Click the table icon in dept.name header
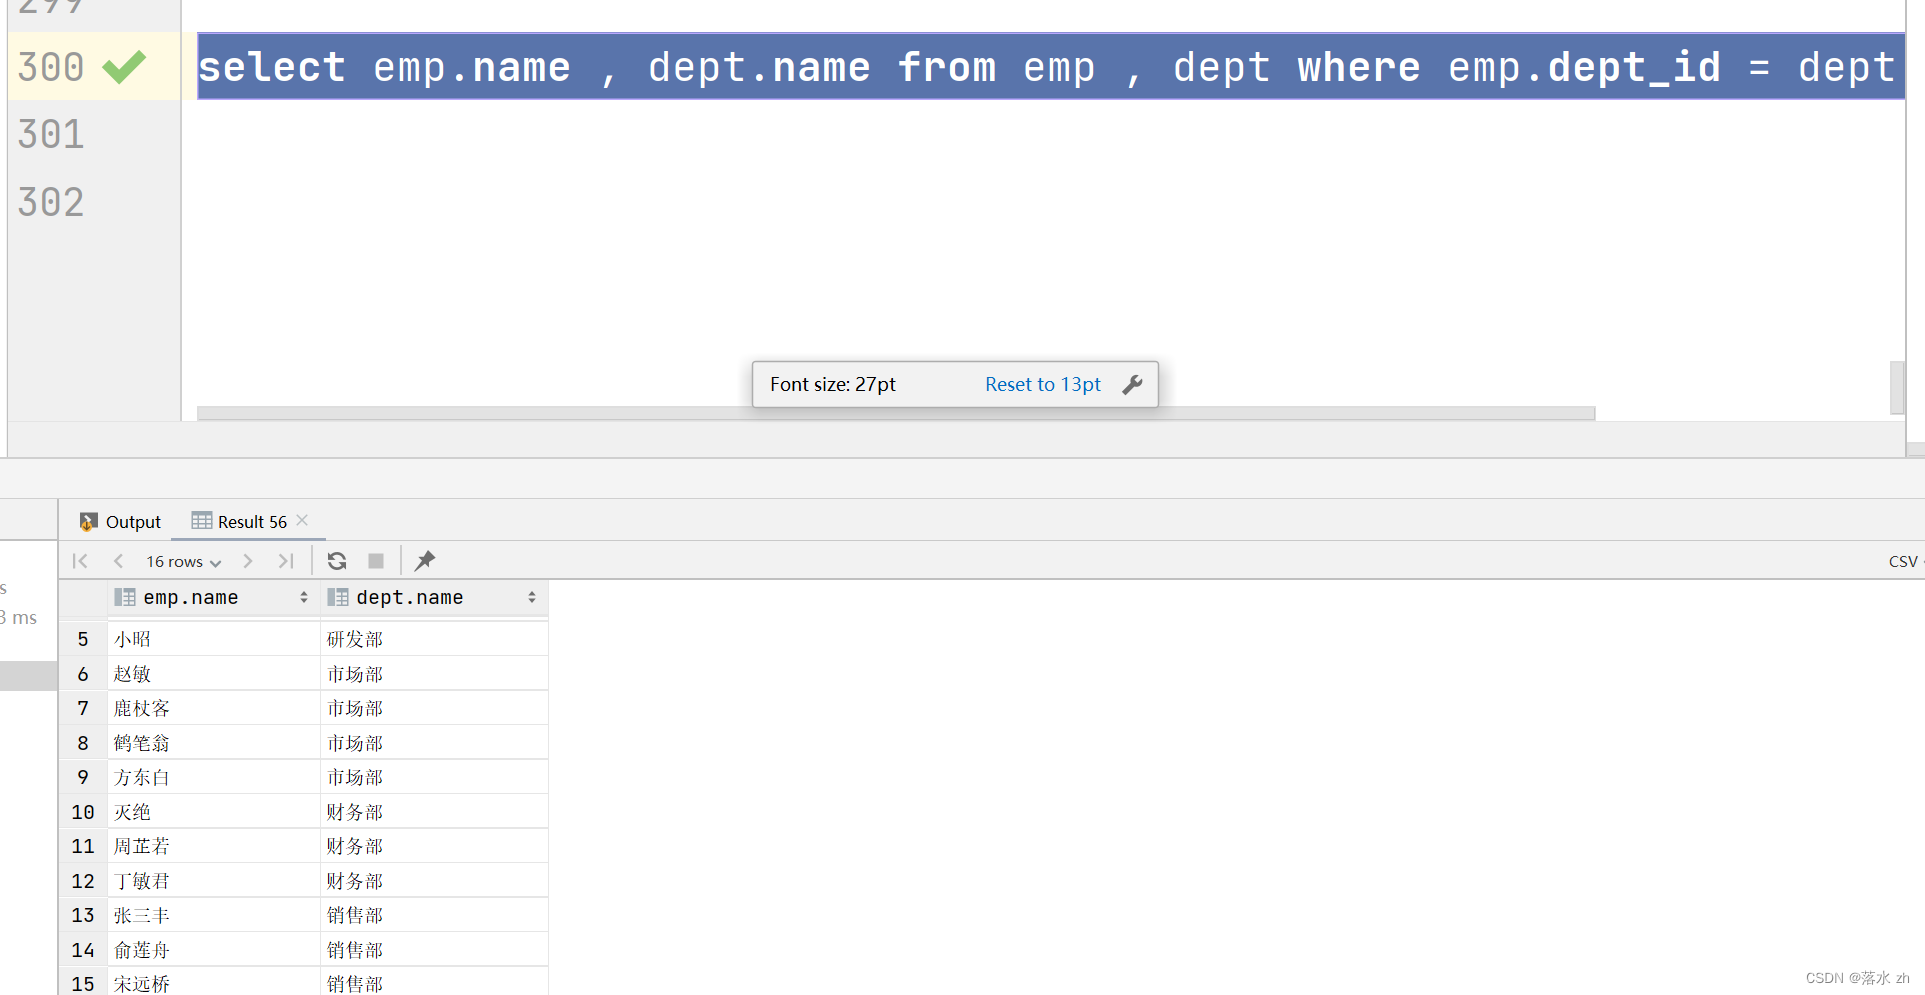 [338, 597]
